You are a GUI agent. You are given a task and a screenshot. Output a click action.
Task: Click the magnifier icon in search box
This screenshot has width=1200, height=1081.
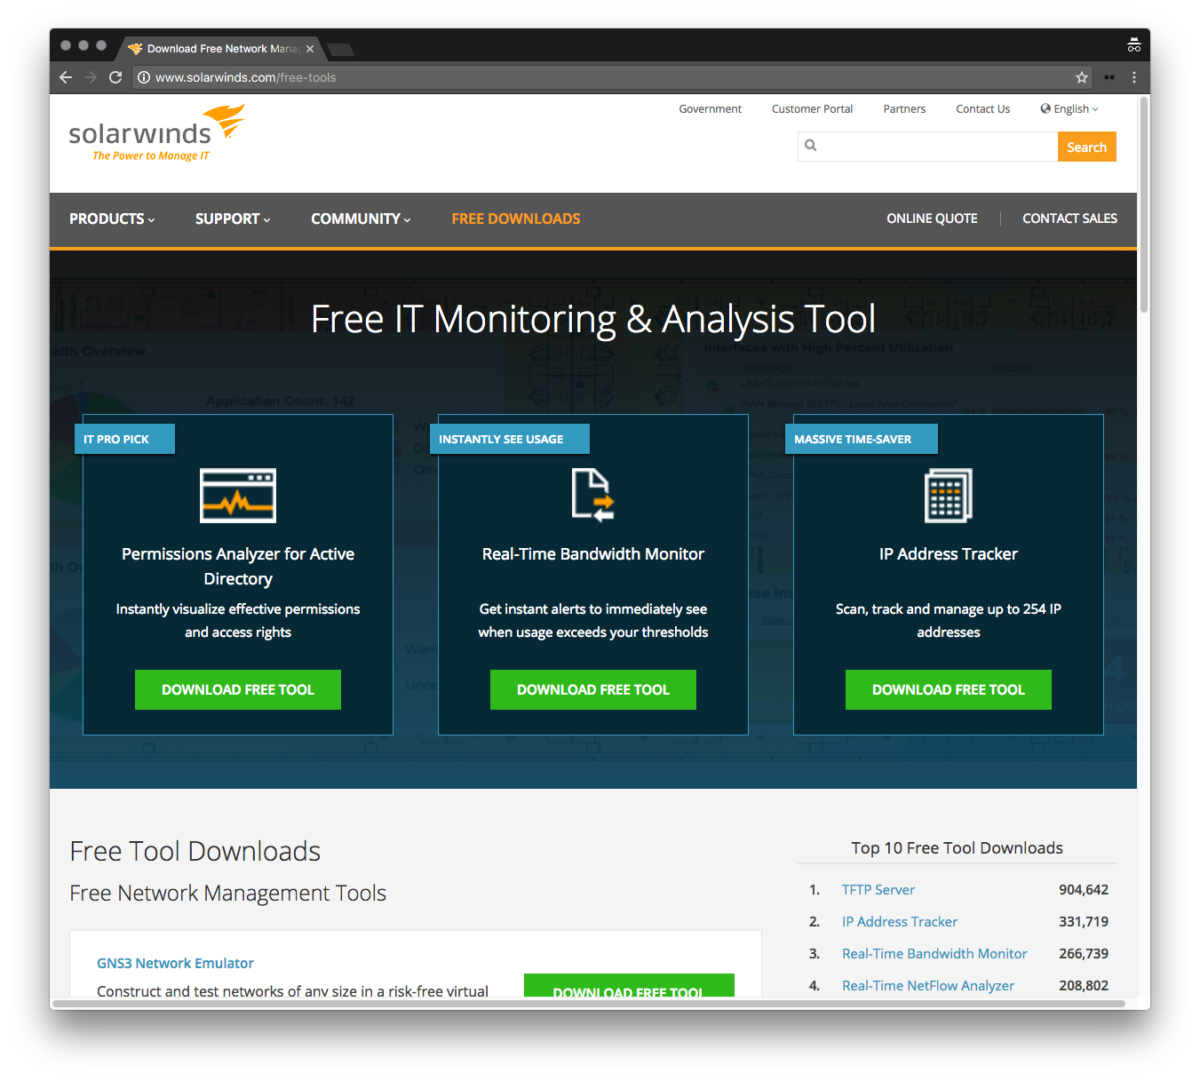tap(811, 146)
